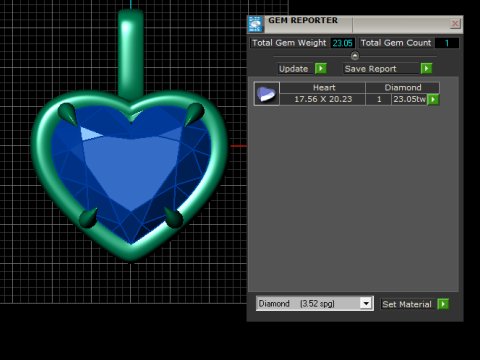Screen dimensions: 480x360
Task: Click the green arrow next to Update
Action: [x=321, y=69]
